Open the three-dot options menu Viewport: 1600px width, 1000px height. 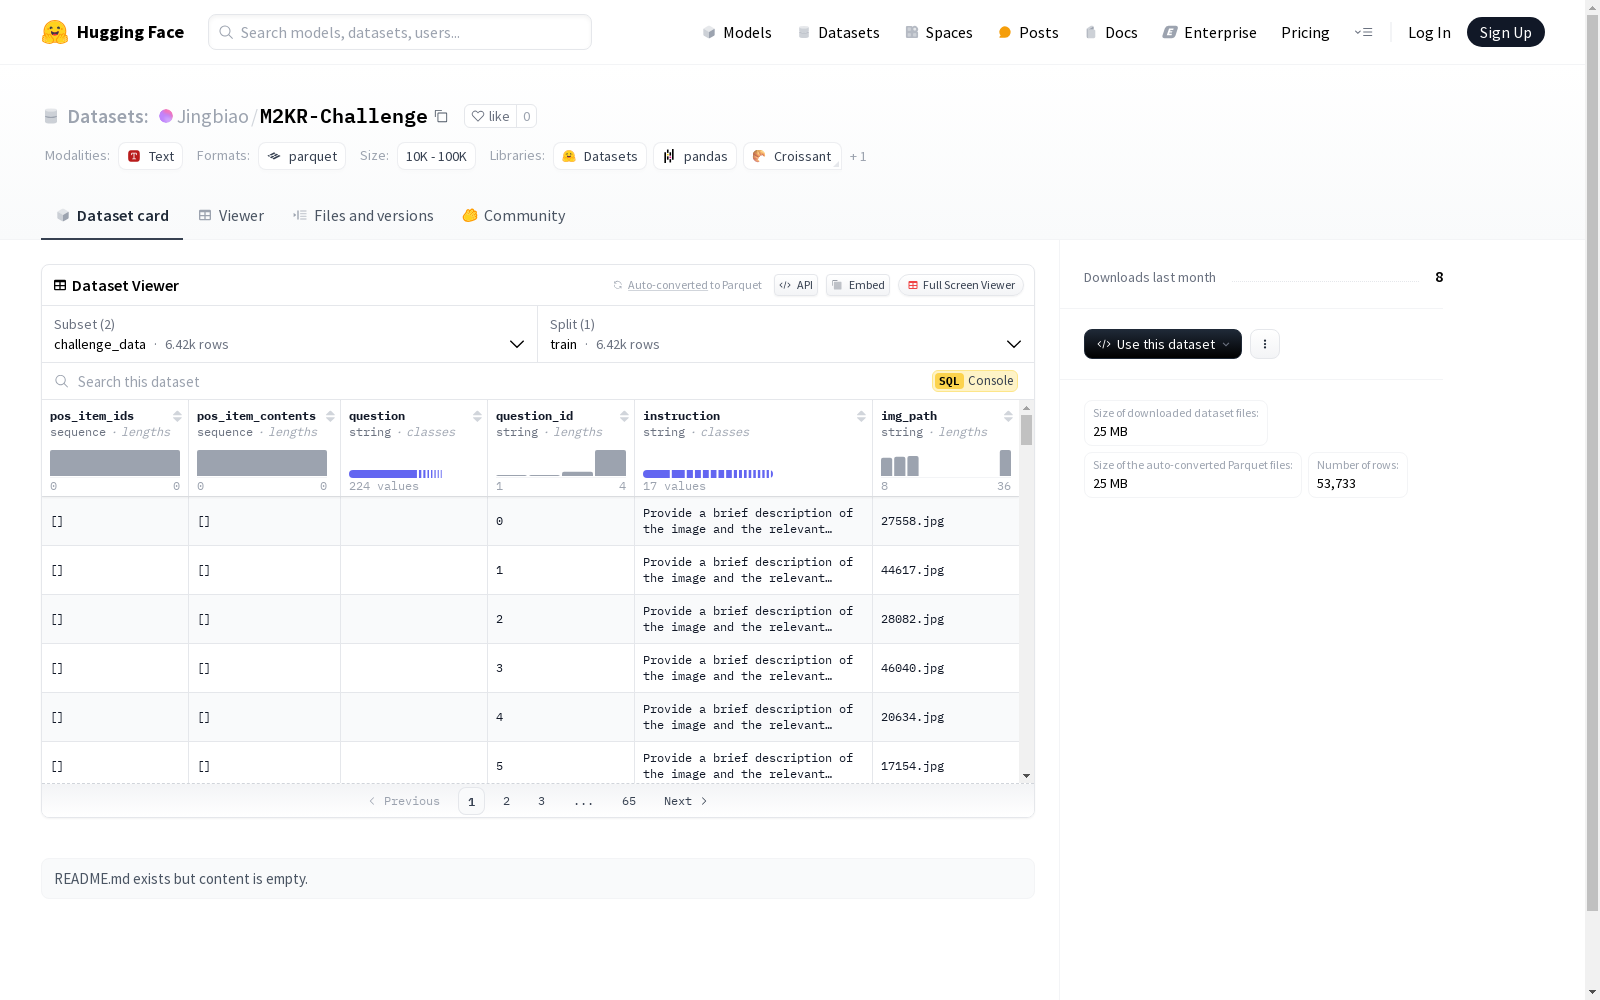click(1265, 344)
